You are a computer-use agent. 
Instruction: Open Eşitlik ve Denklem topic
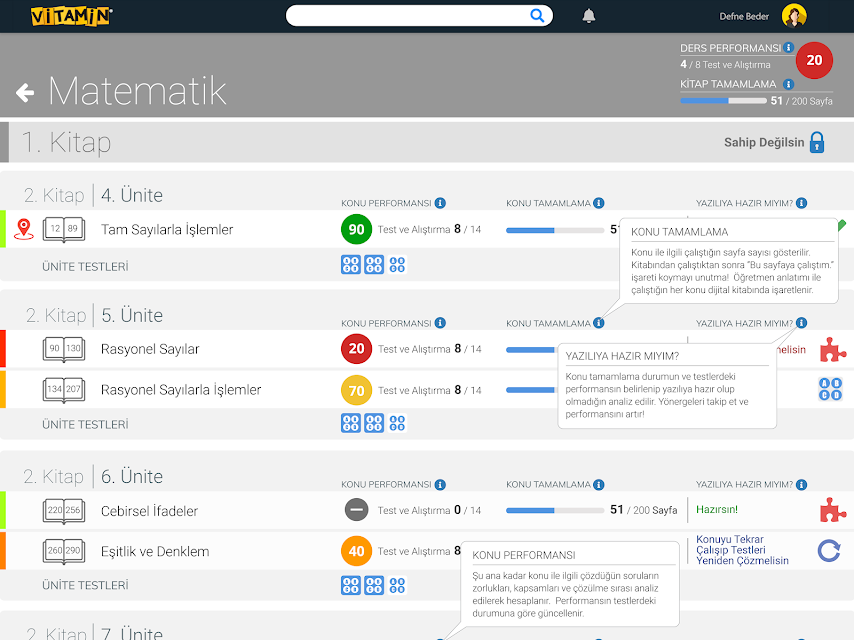155,551
